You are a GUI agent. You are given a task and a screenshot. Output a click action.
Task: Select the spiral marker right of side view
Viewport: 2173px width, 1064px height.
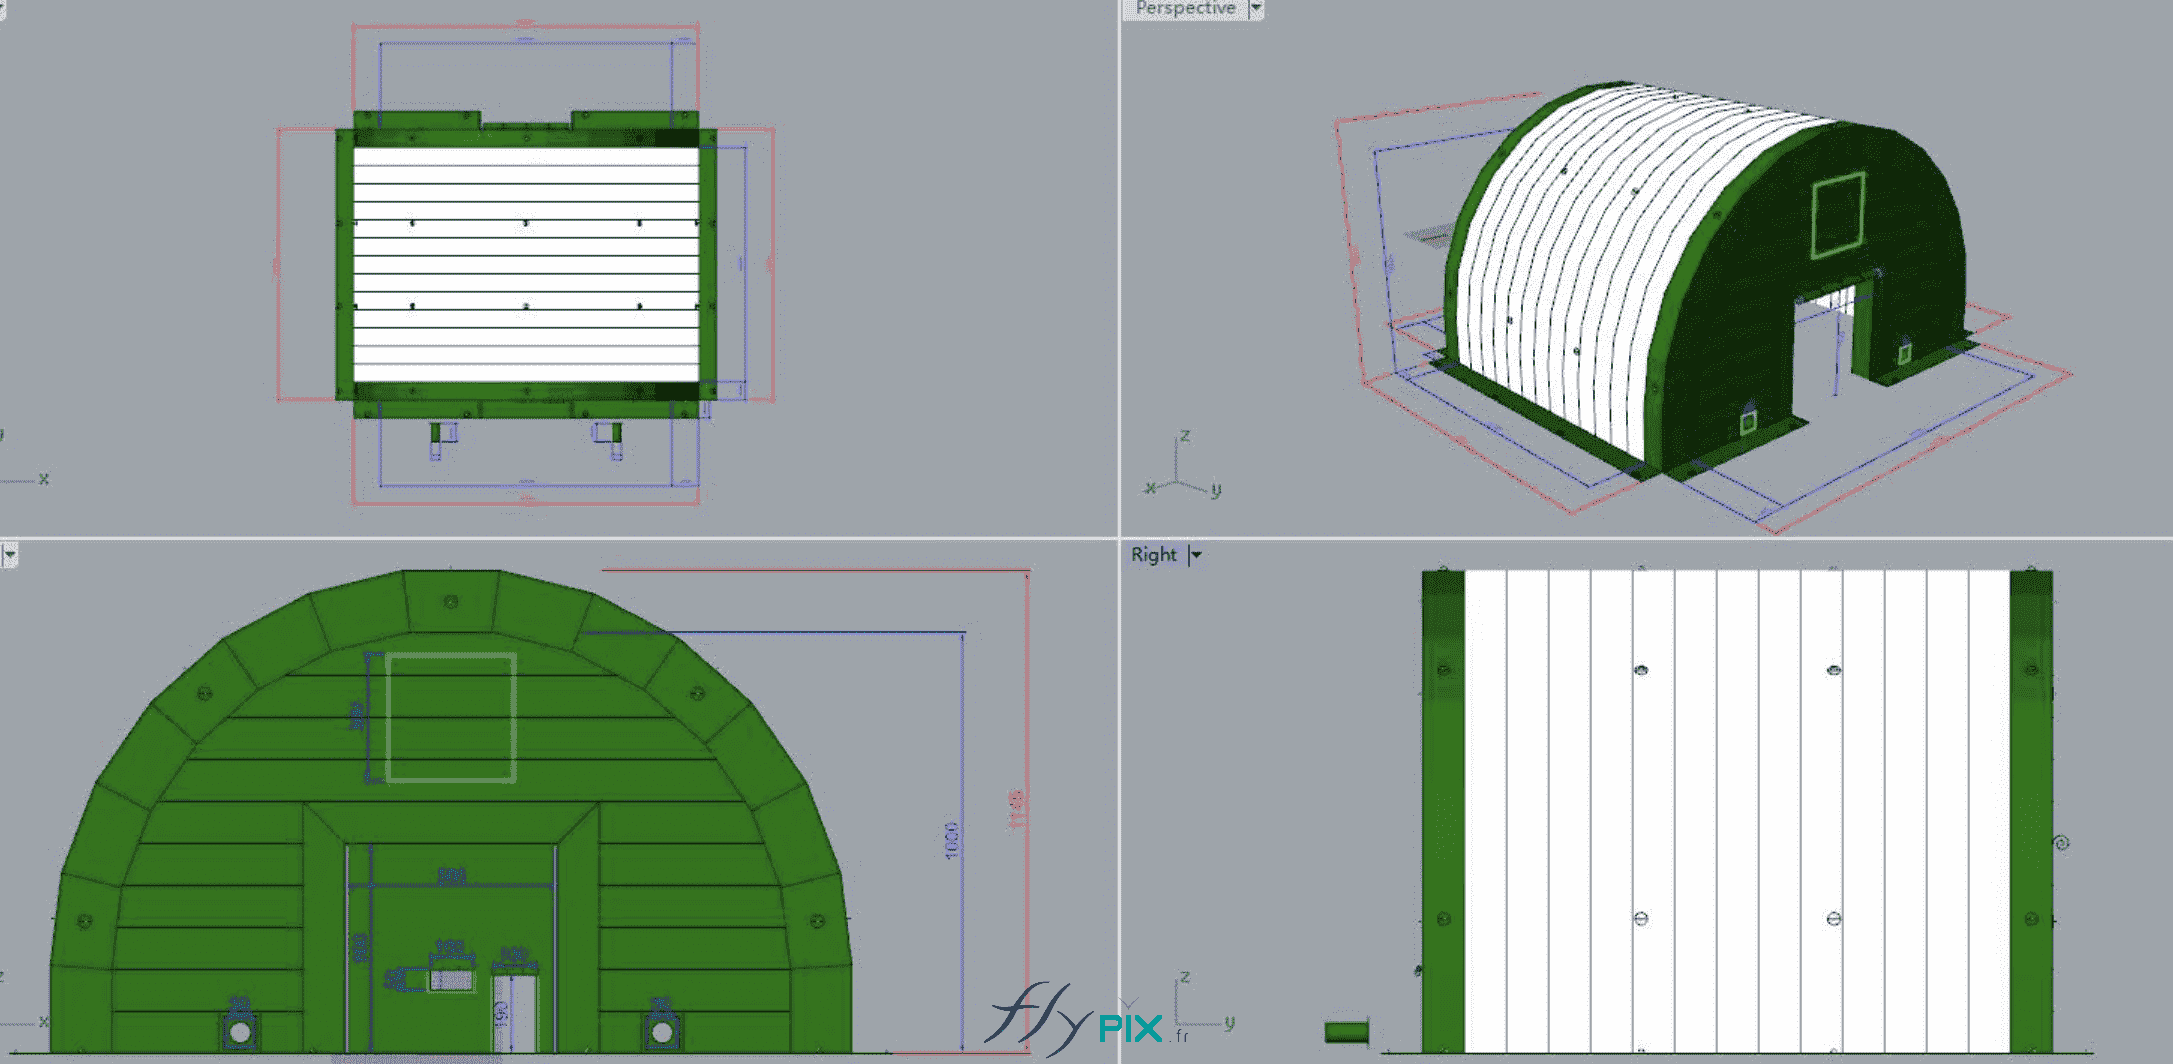[x=2061, y=843]
